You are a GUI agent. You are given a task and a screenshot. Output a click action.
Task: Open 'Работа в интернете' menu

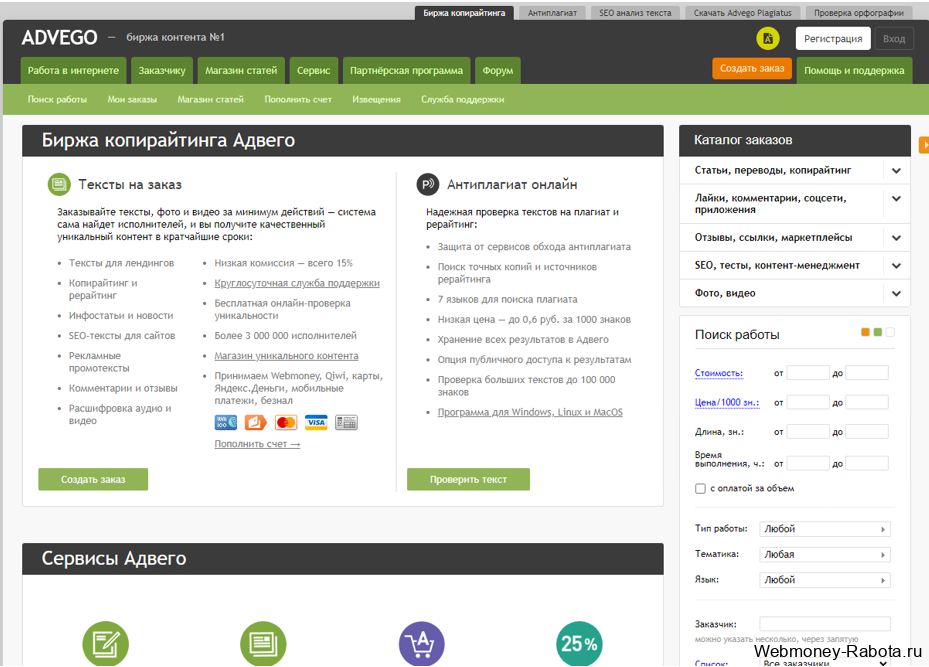click(x=73, y=70)
